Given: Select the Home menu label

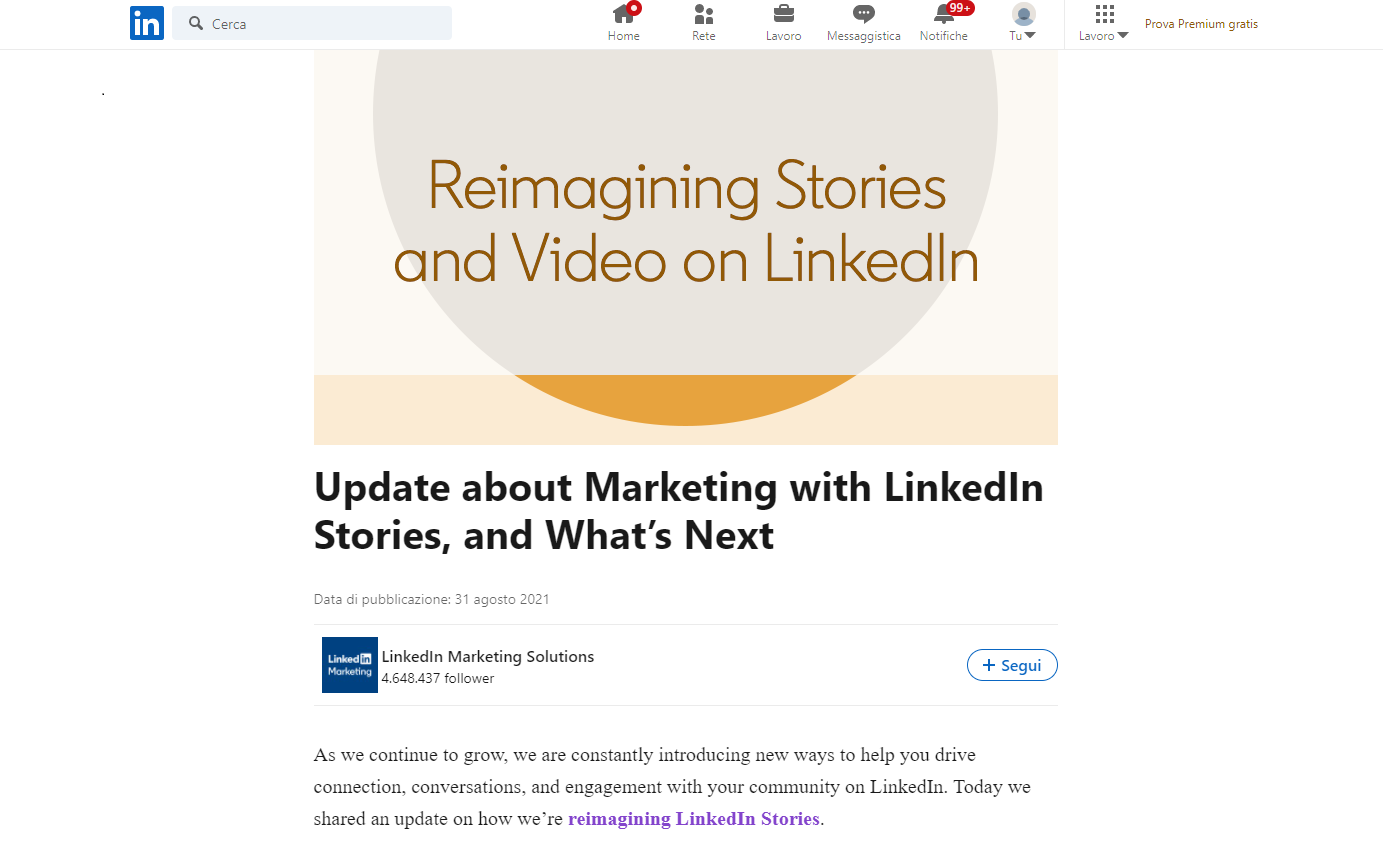Looking at the screenshot, I should pos(624,36).
